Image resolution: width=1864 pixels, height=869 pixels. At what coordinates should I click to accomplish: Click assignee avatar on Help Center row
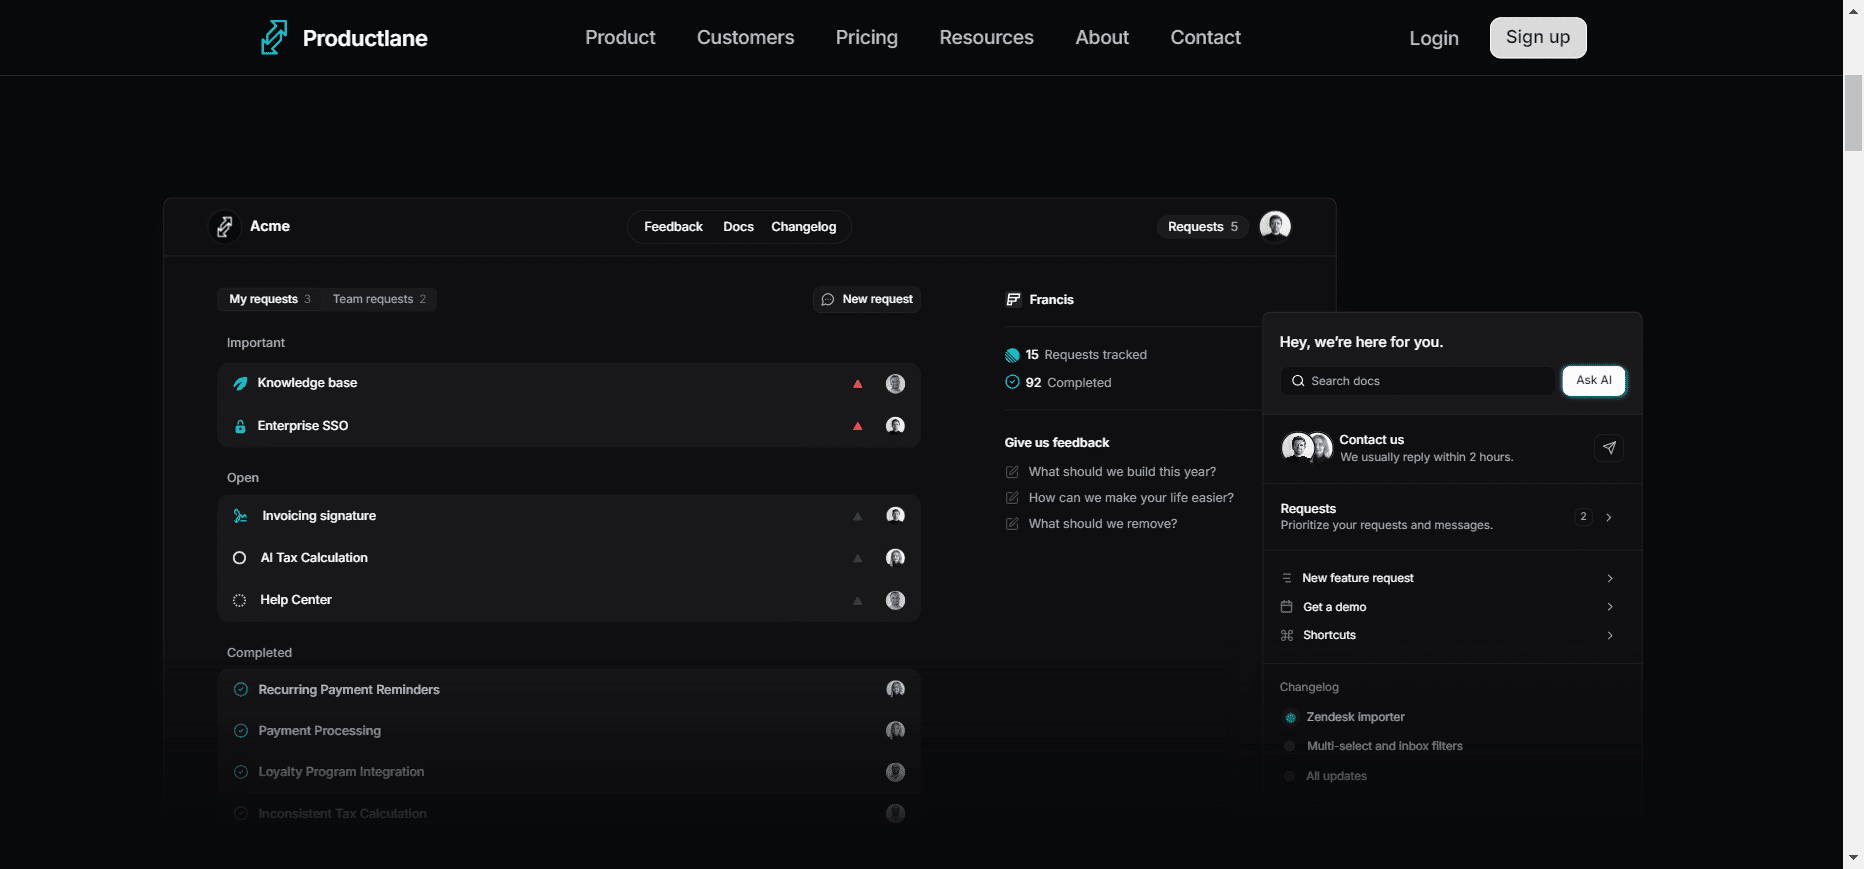(895, 600)
